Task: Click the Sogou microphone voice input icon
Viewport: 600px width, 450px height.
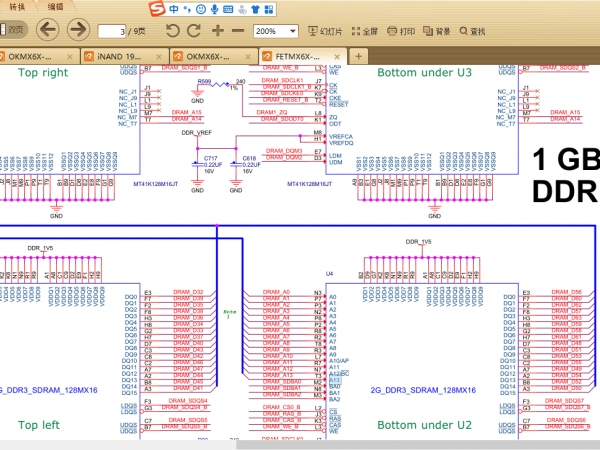Action: pos(216,9)
